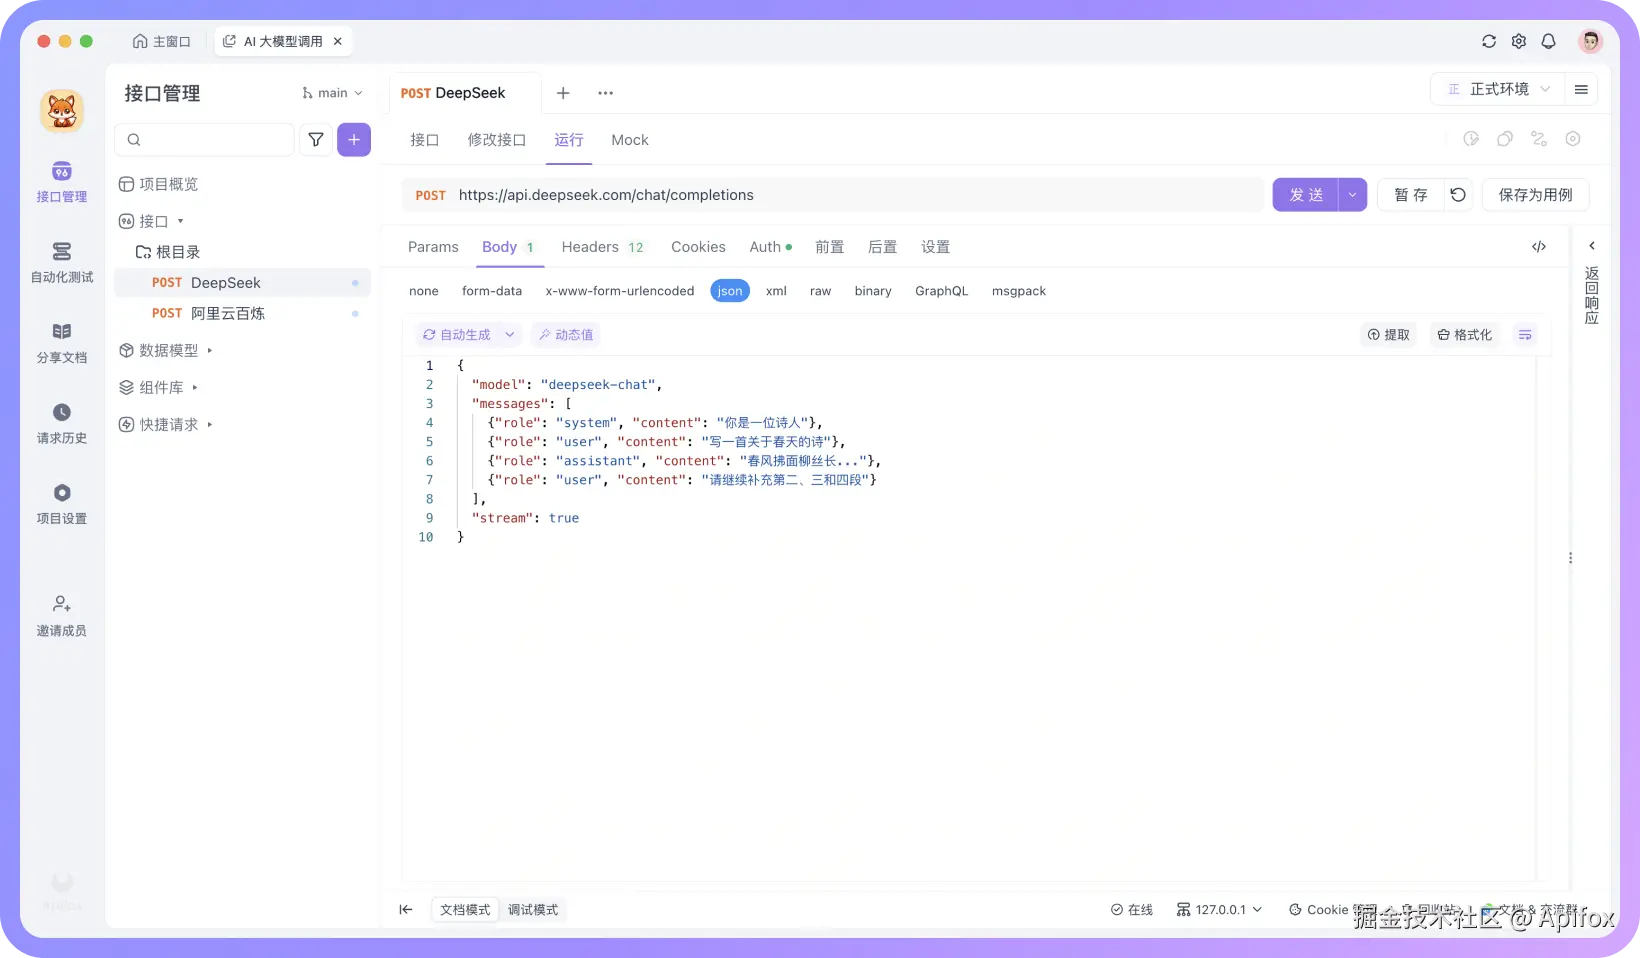Open 项目设置 in the sidebar
The width and height of the screenshot is (1640, 958).
click(x=62, y=504)
